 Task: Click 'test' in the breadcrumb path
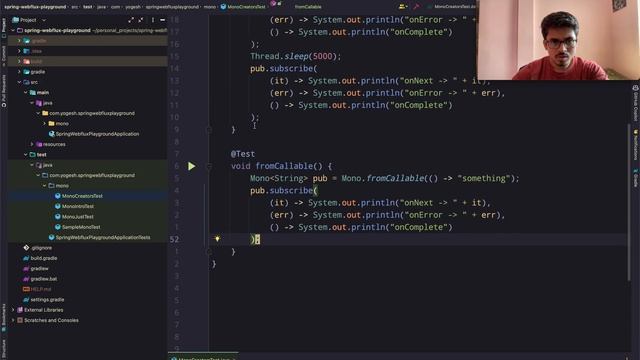point(88,7)
